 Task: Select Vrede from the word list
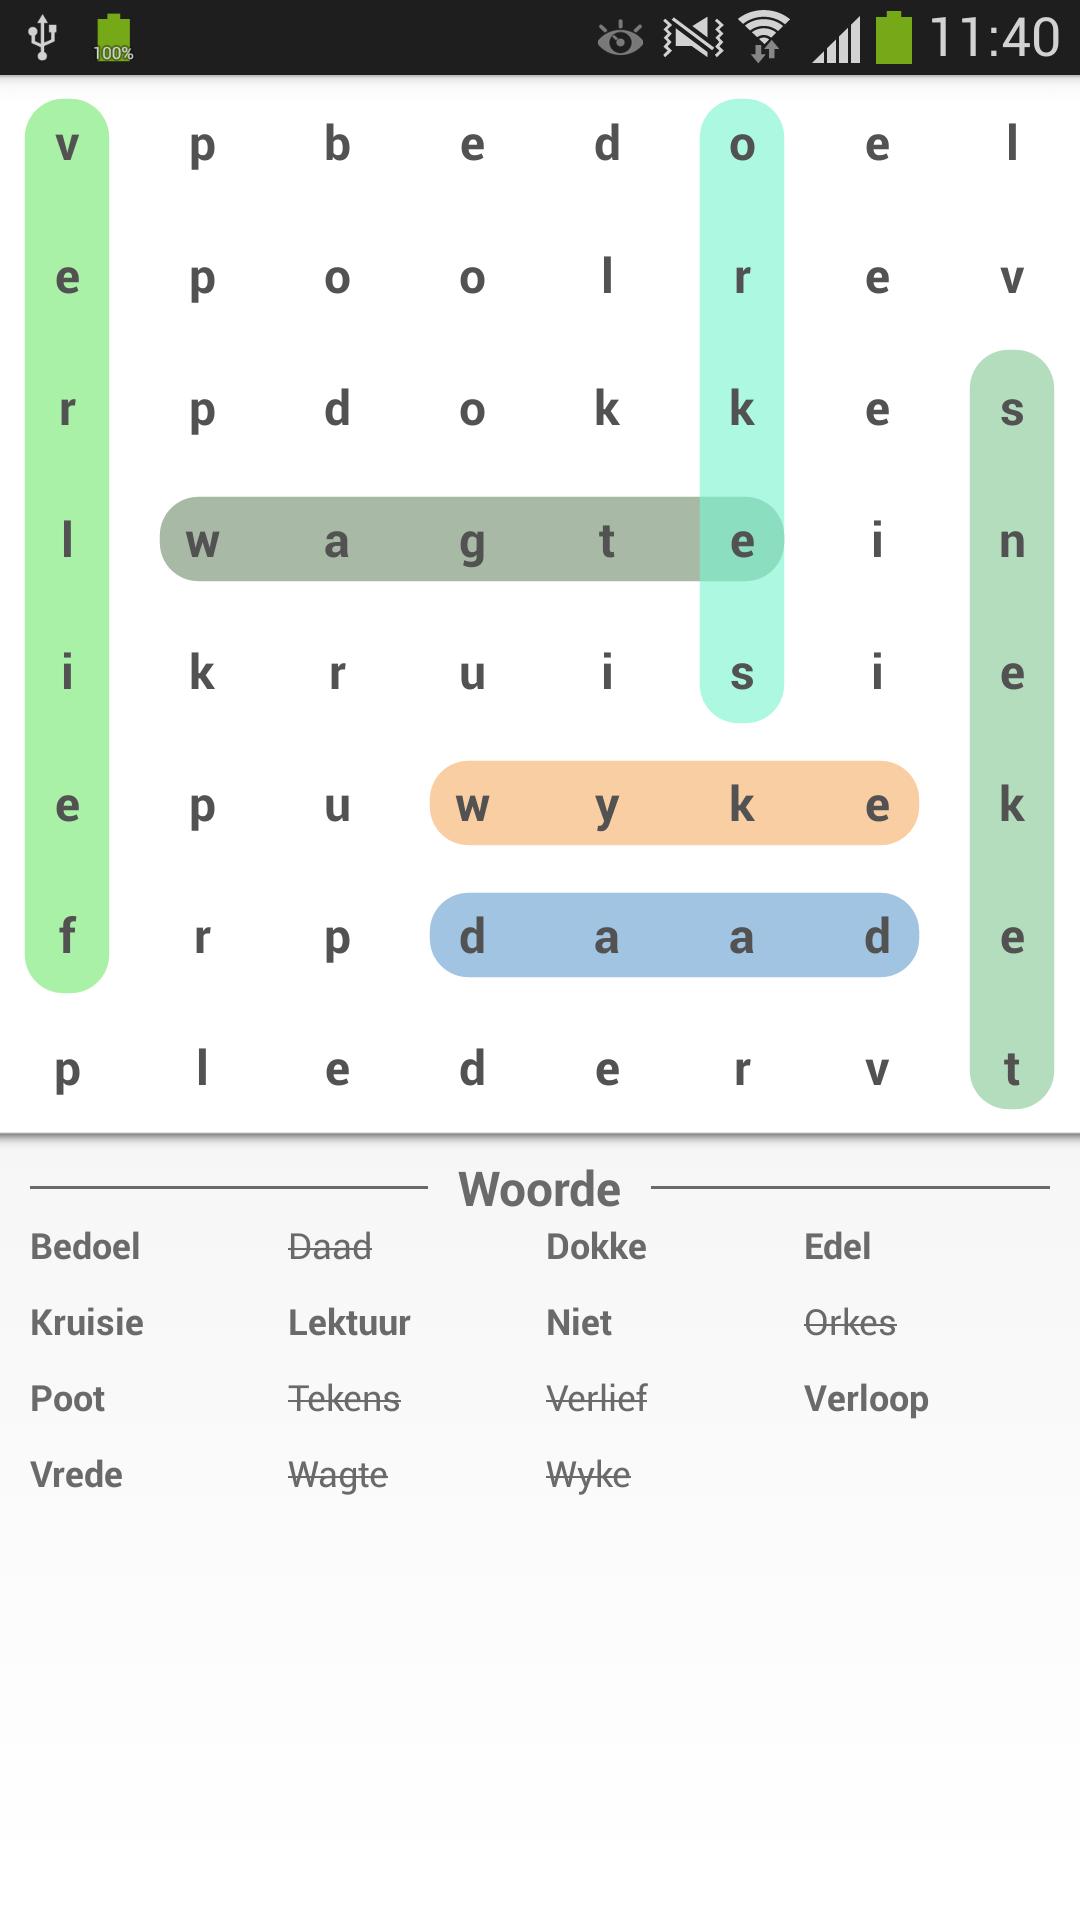tap(75, 1474)
